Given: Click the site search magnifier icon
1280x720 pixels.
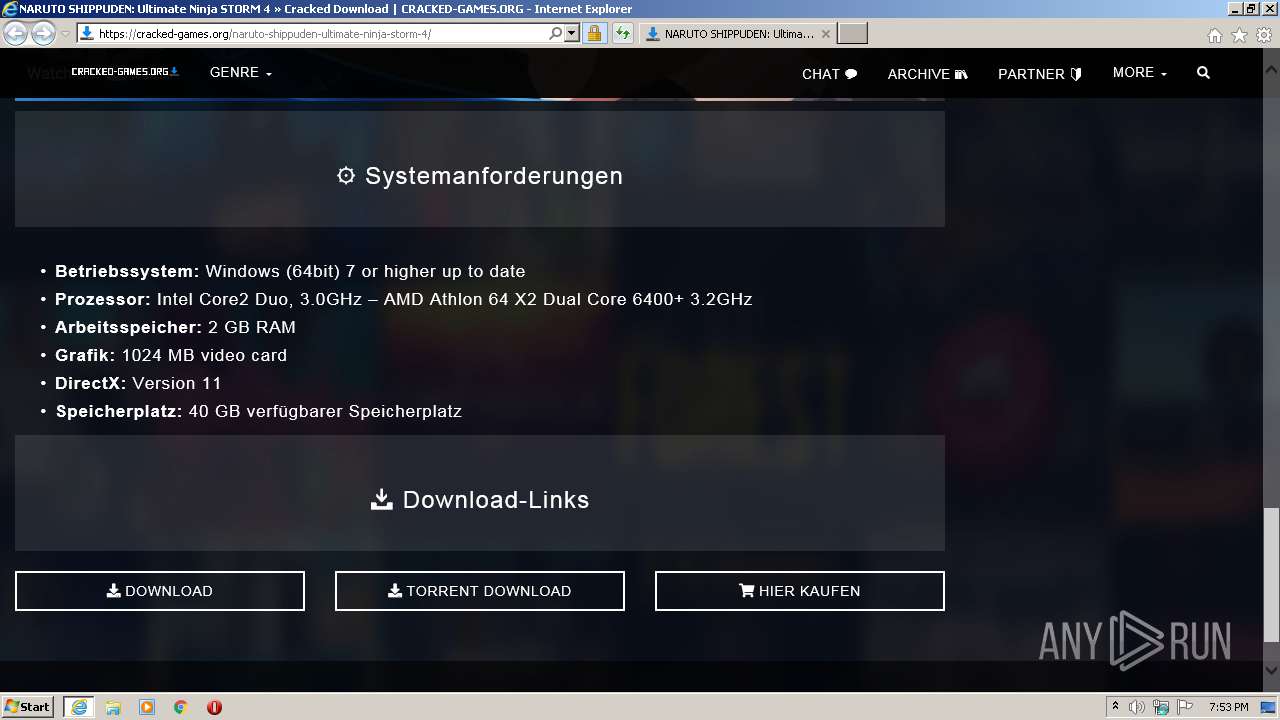Looking at the screenshot, I should [1203, 73].
